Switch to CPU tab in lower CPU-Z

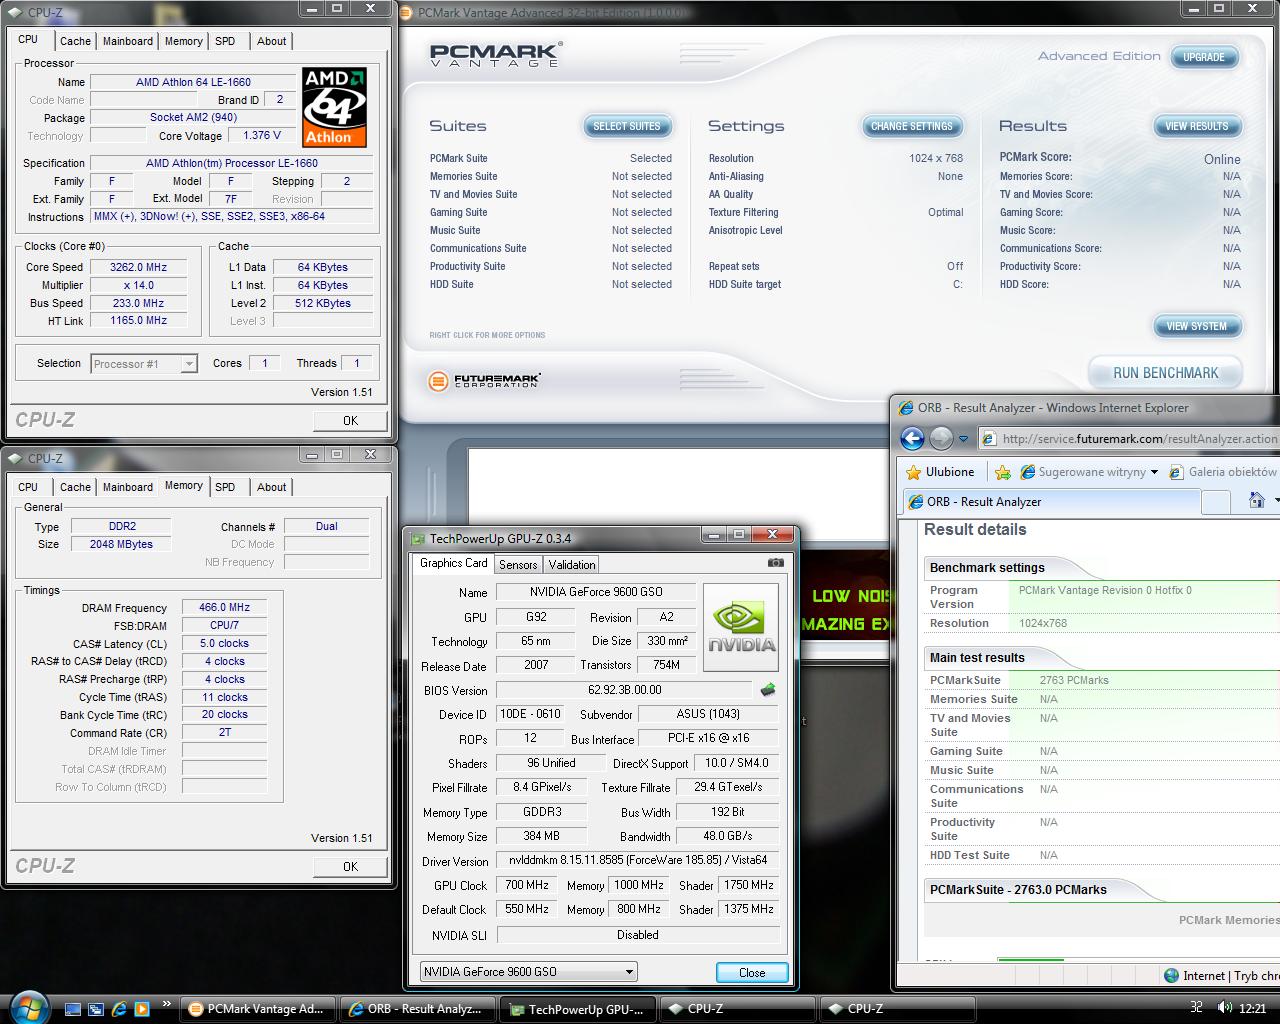(28, 487)
